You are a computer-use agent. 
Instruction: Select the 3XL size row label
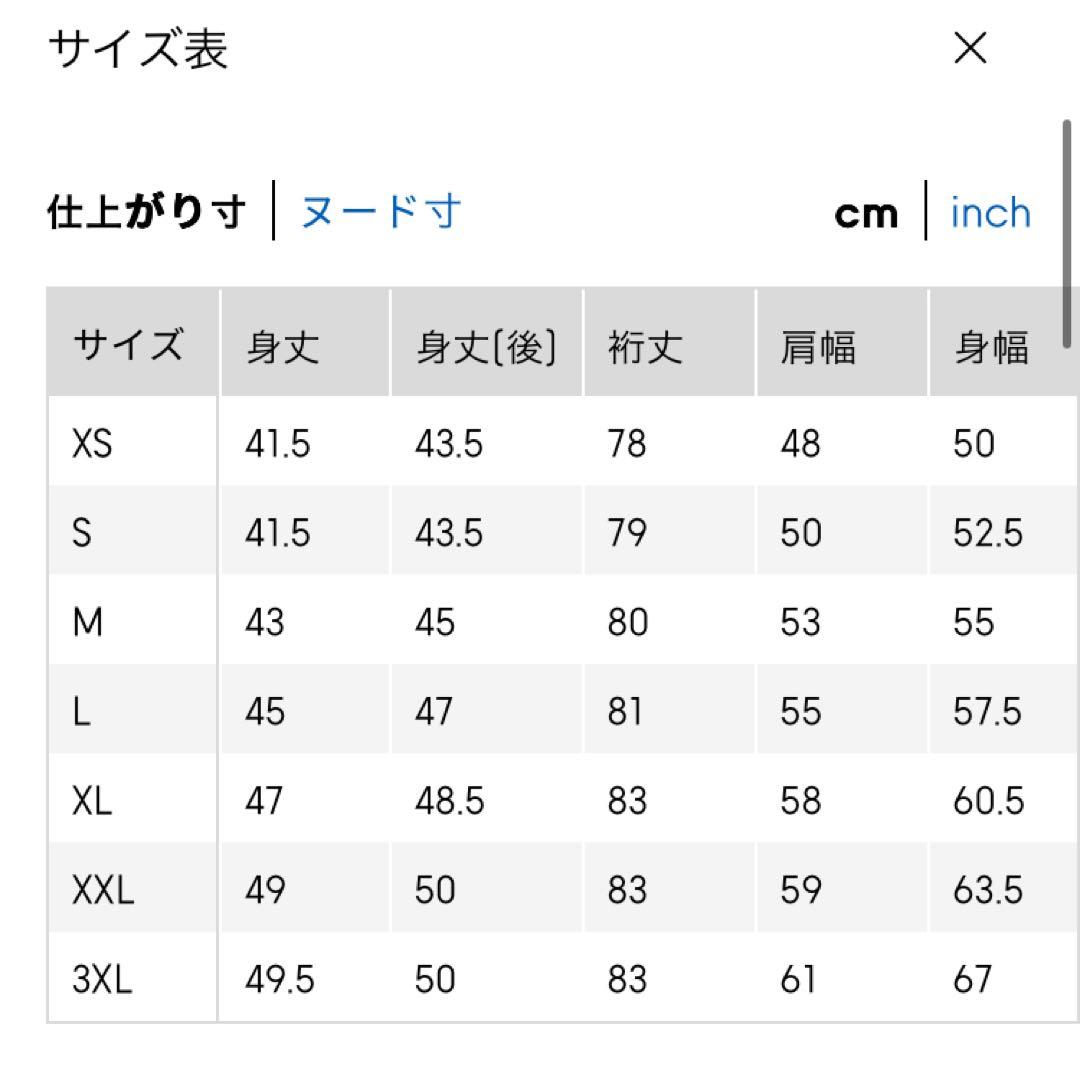click(102, 978)
